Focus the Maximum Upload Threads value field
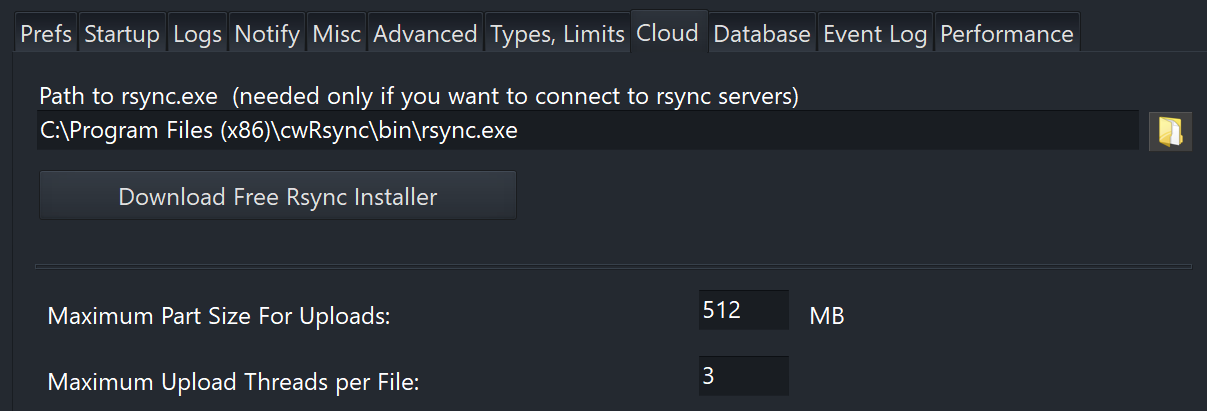1207x411 pixels. click(743, 376)
